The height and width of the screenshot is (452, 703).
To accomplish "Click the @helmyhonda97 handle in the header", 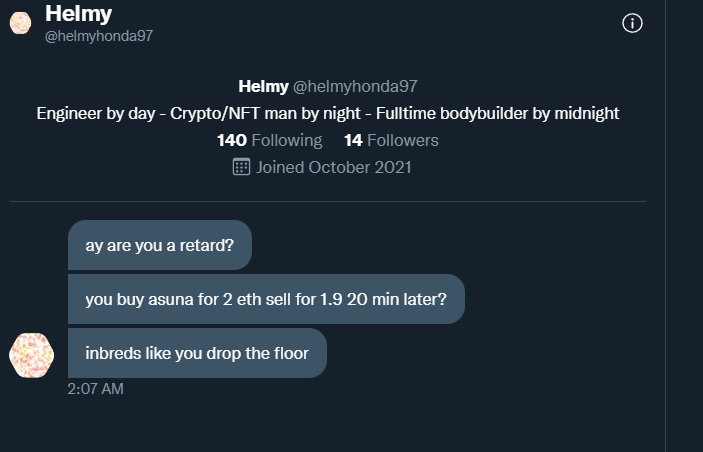I will click(99, 36).
